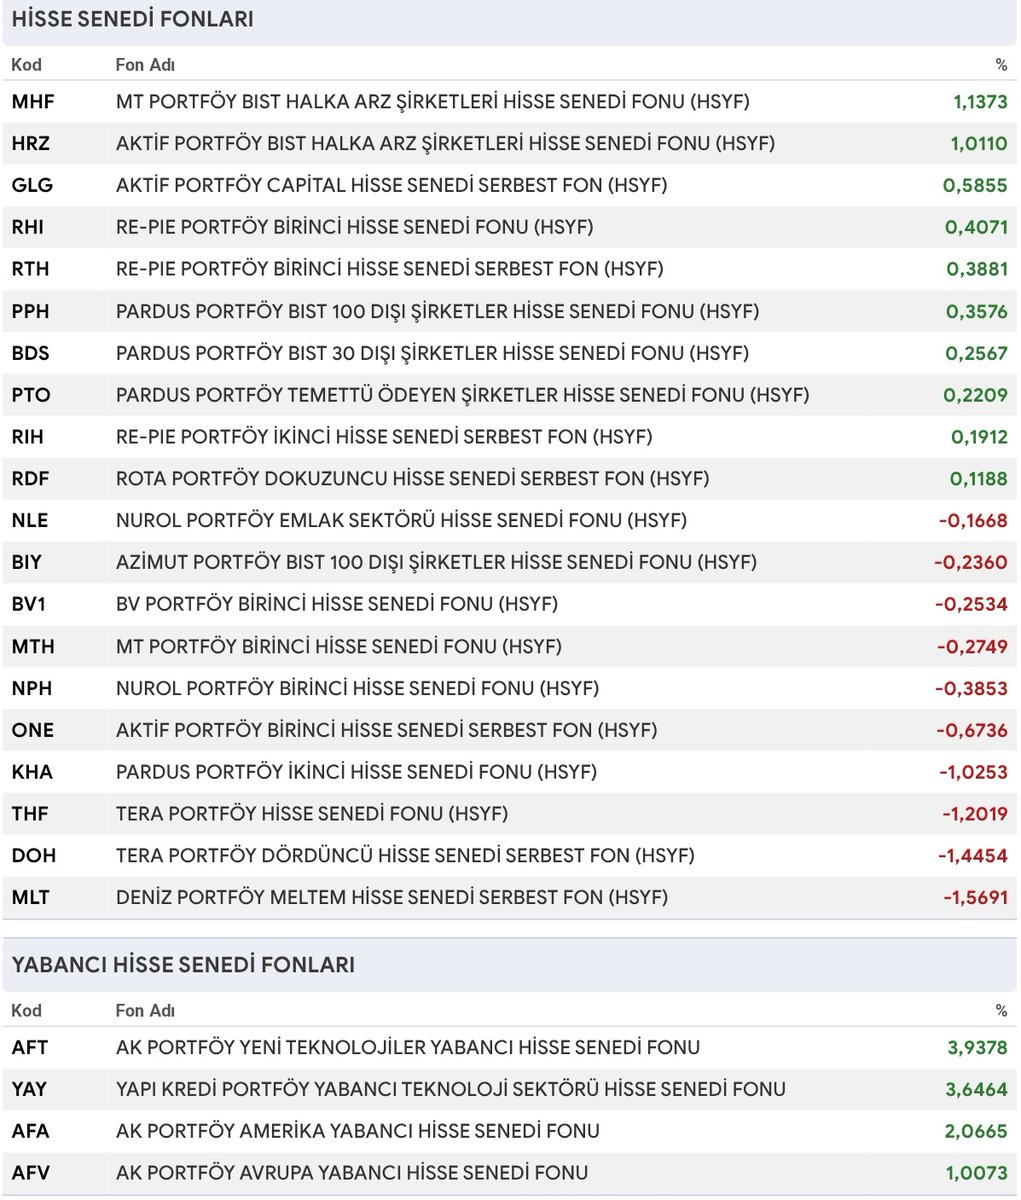Image resolution: width=1021 pixels, height=1200 pixels.
Task: Select the THF fund code
Action: [30, 815]
